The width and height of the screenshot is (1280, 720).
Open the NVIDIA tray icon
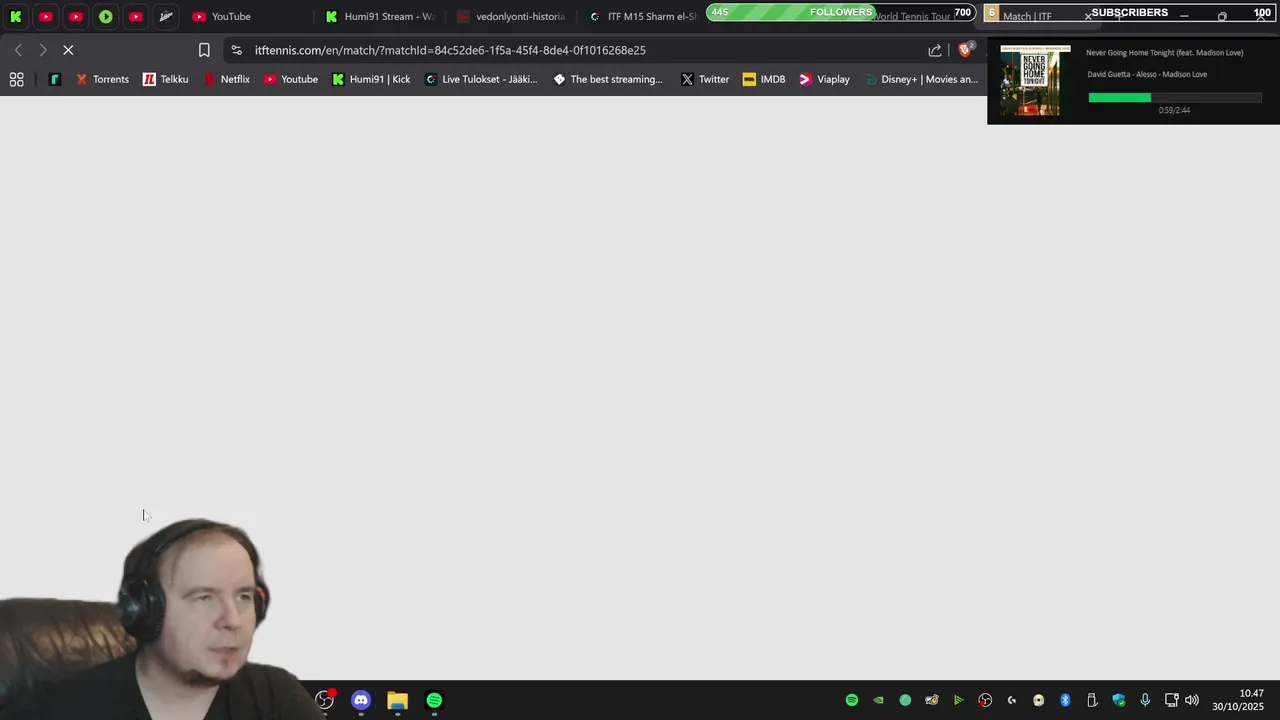click(879, 700)
